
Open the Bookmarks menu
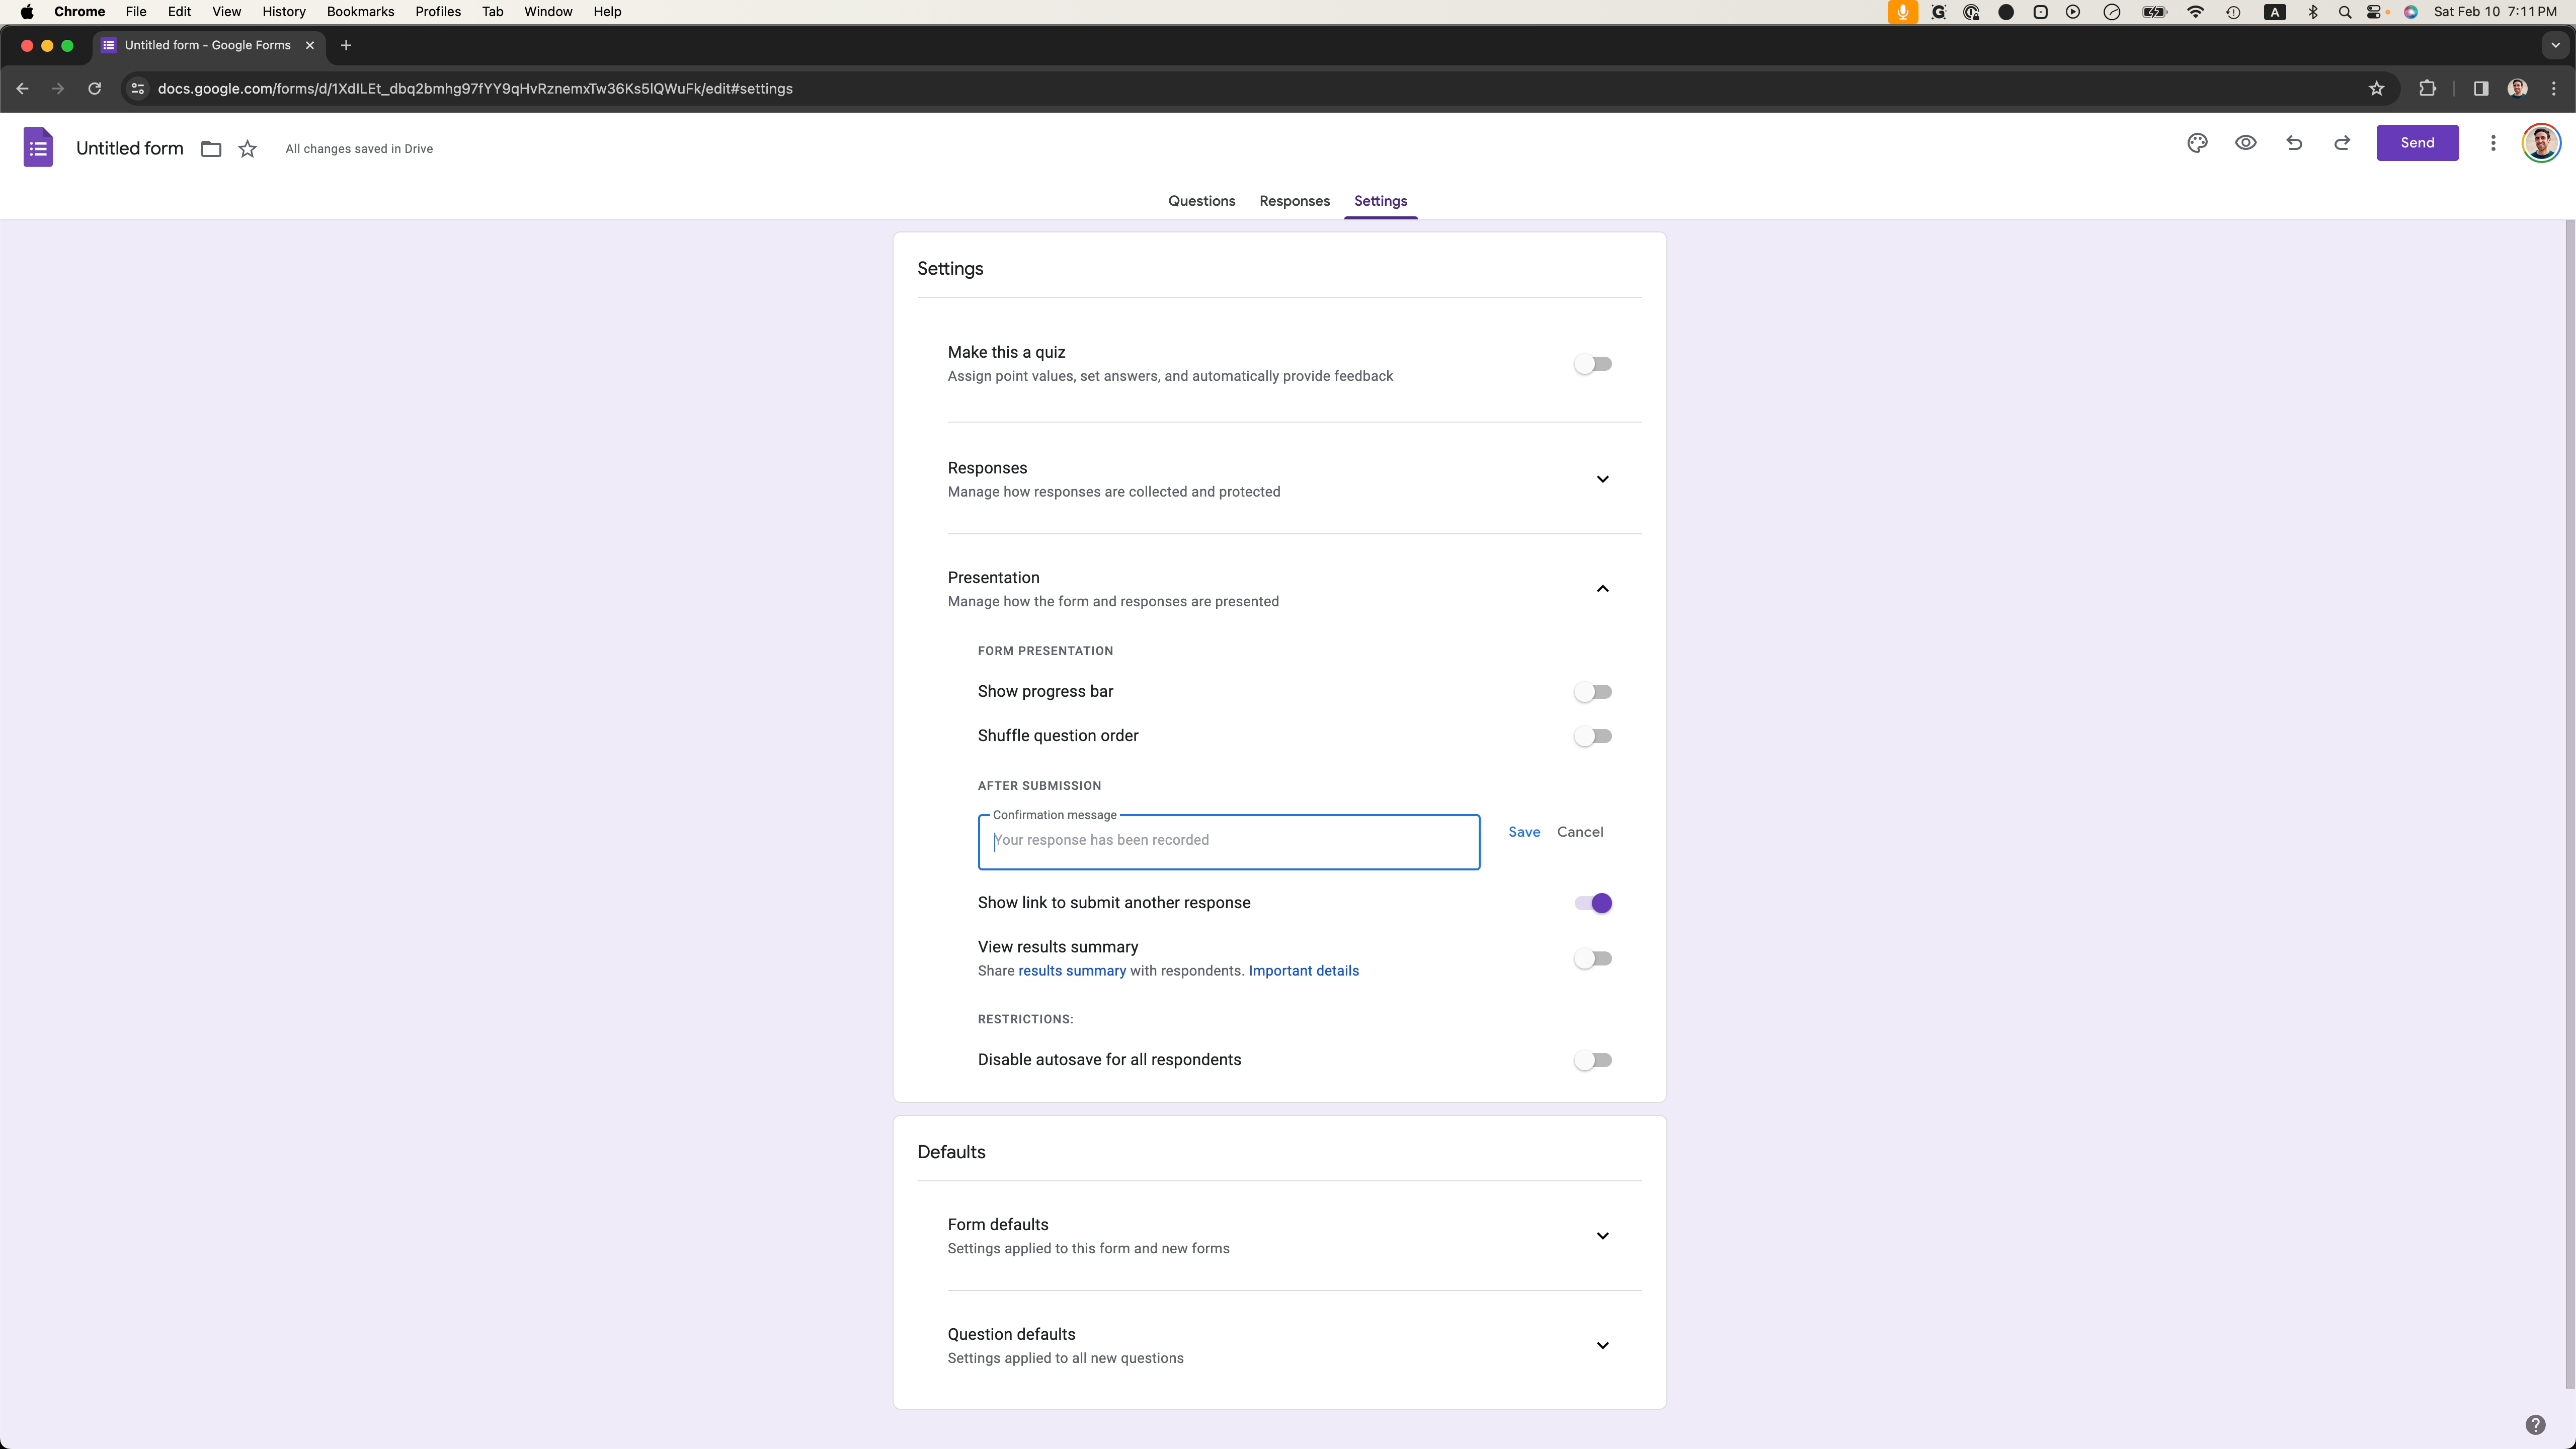pos(360,12)
